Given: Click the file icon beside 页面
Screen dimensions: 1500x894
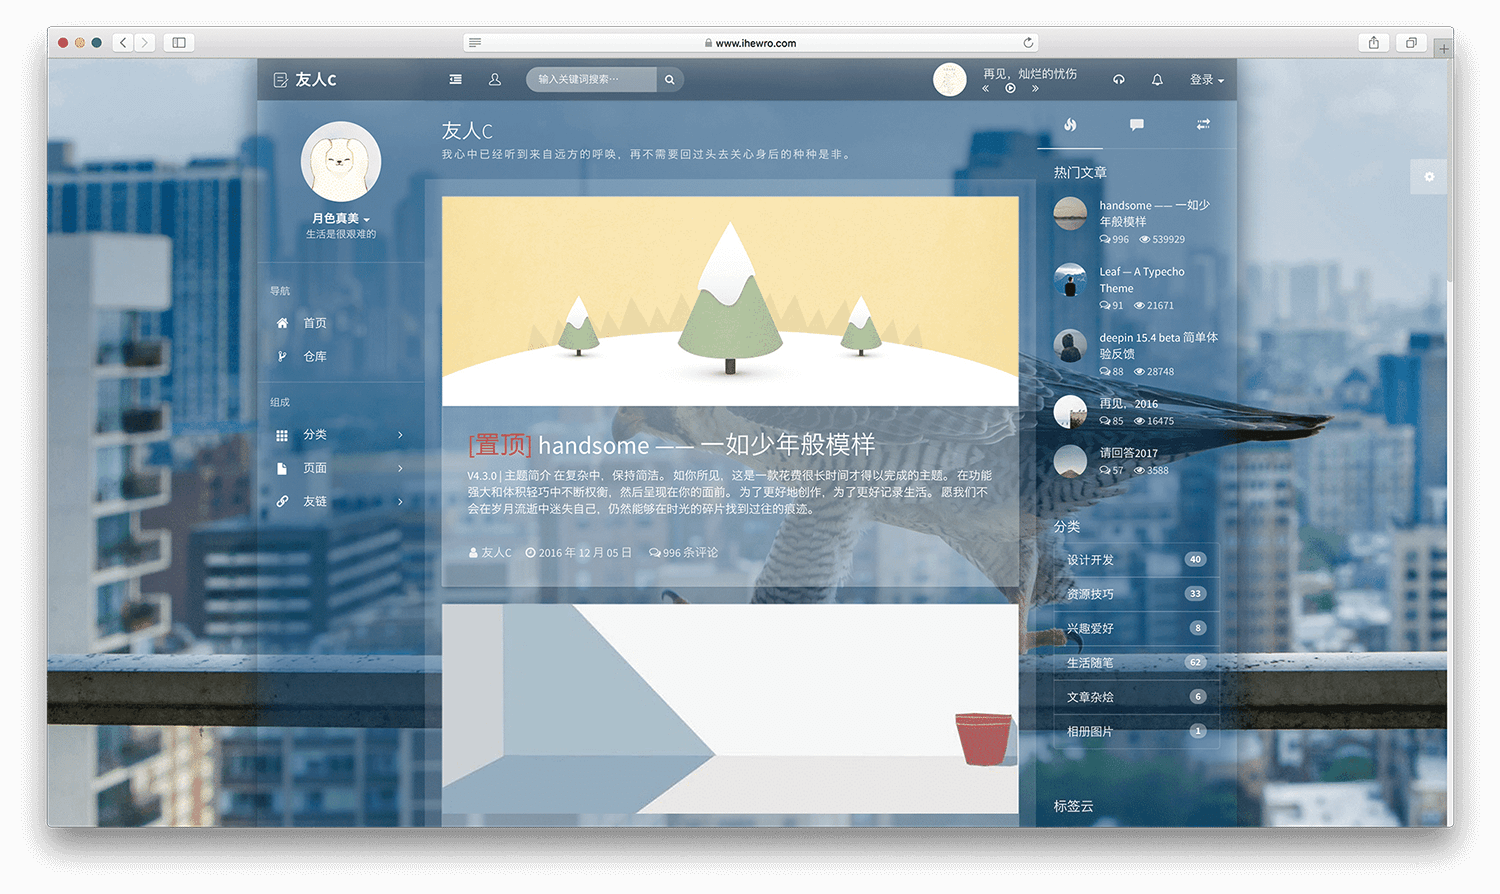Looking at the screenshot, I should [282, 468].
